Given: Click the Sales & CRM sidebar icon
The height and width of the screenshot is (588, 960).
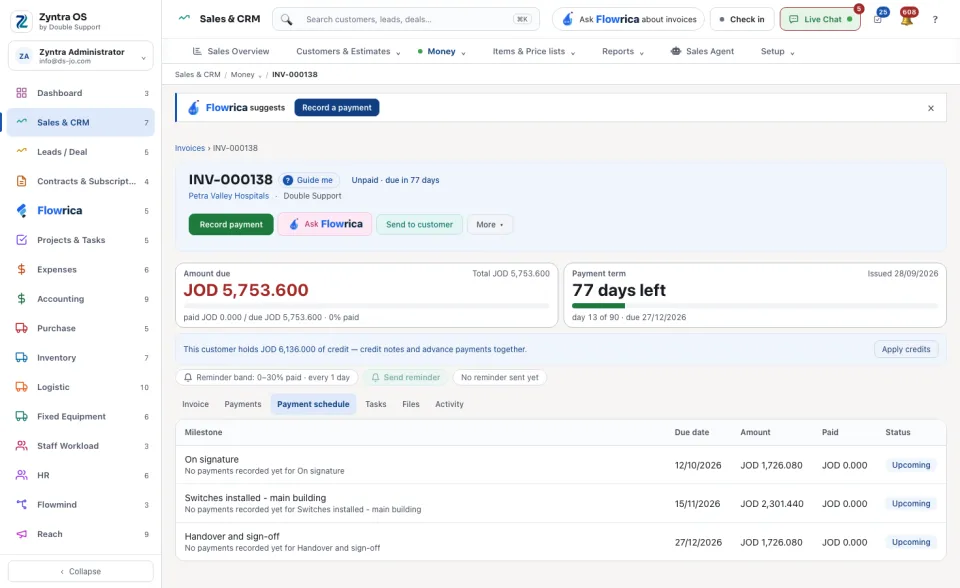Looking at the screenshot, I should [x=21, y=122].
